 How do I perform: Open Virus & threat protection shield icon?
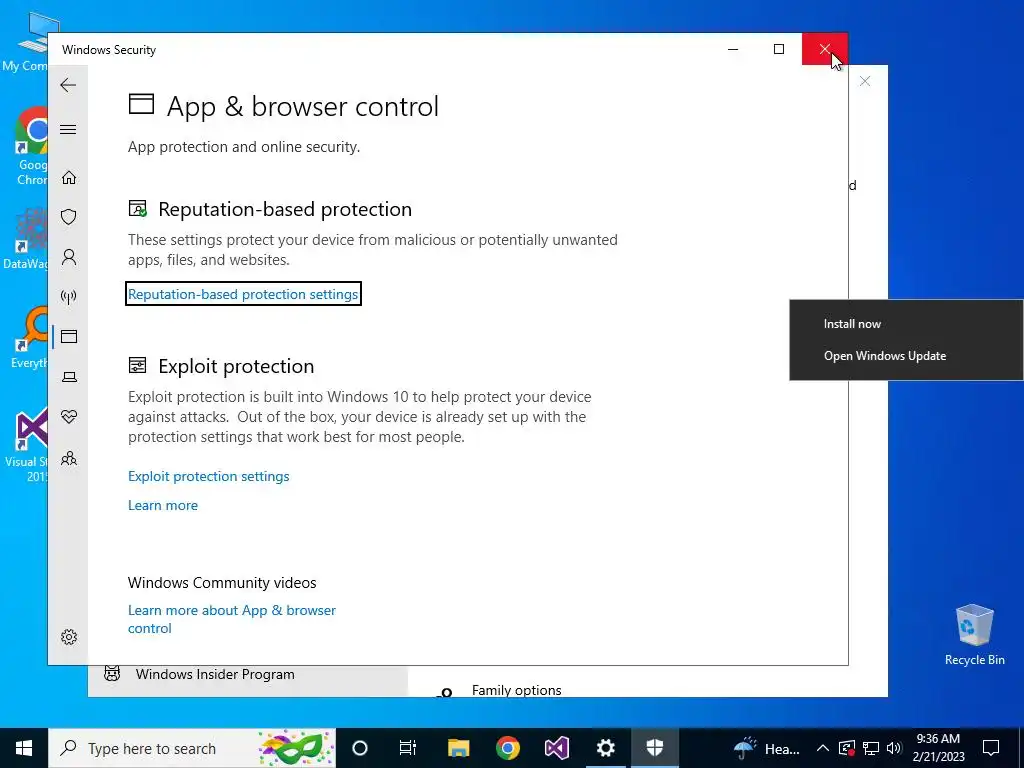pos(69,217)
